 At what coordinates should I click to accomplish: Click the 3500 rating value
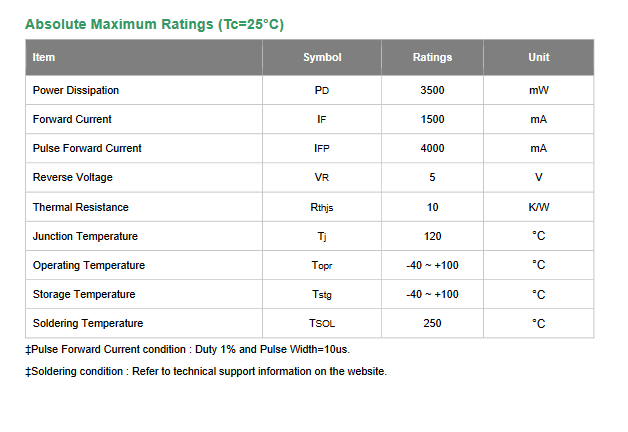pyautogui.click(x=432, y=90)
